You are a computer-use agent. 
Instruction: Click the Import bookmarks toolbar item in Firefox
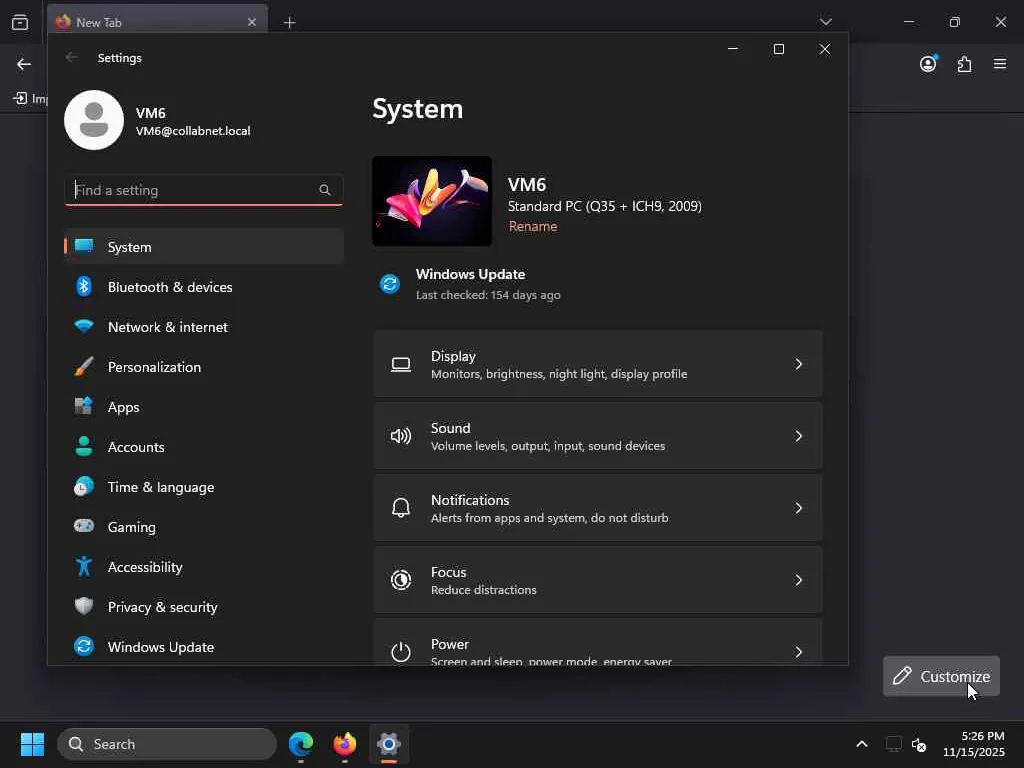click(x=31, y=98)
